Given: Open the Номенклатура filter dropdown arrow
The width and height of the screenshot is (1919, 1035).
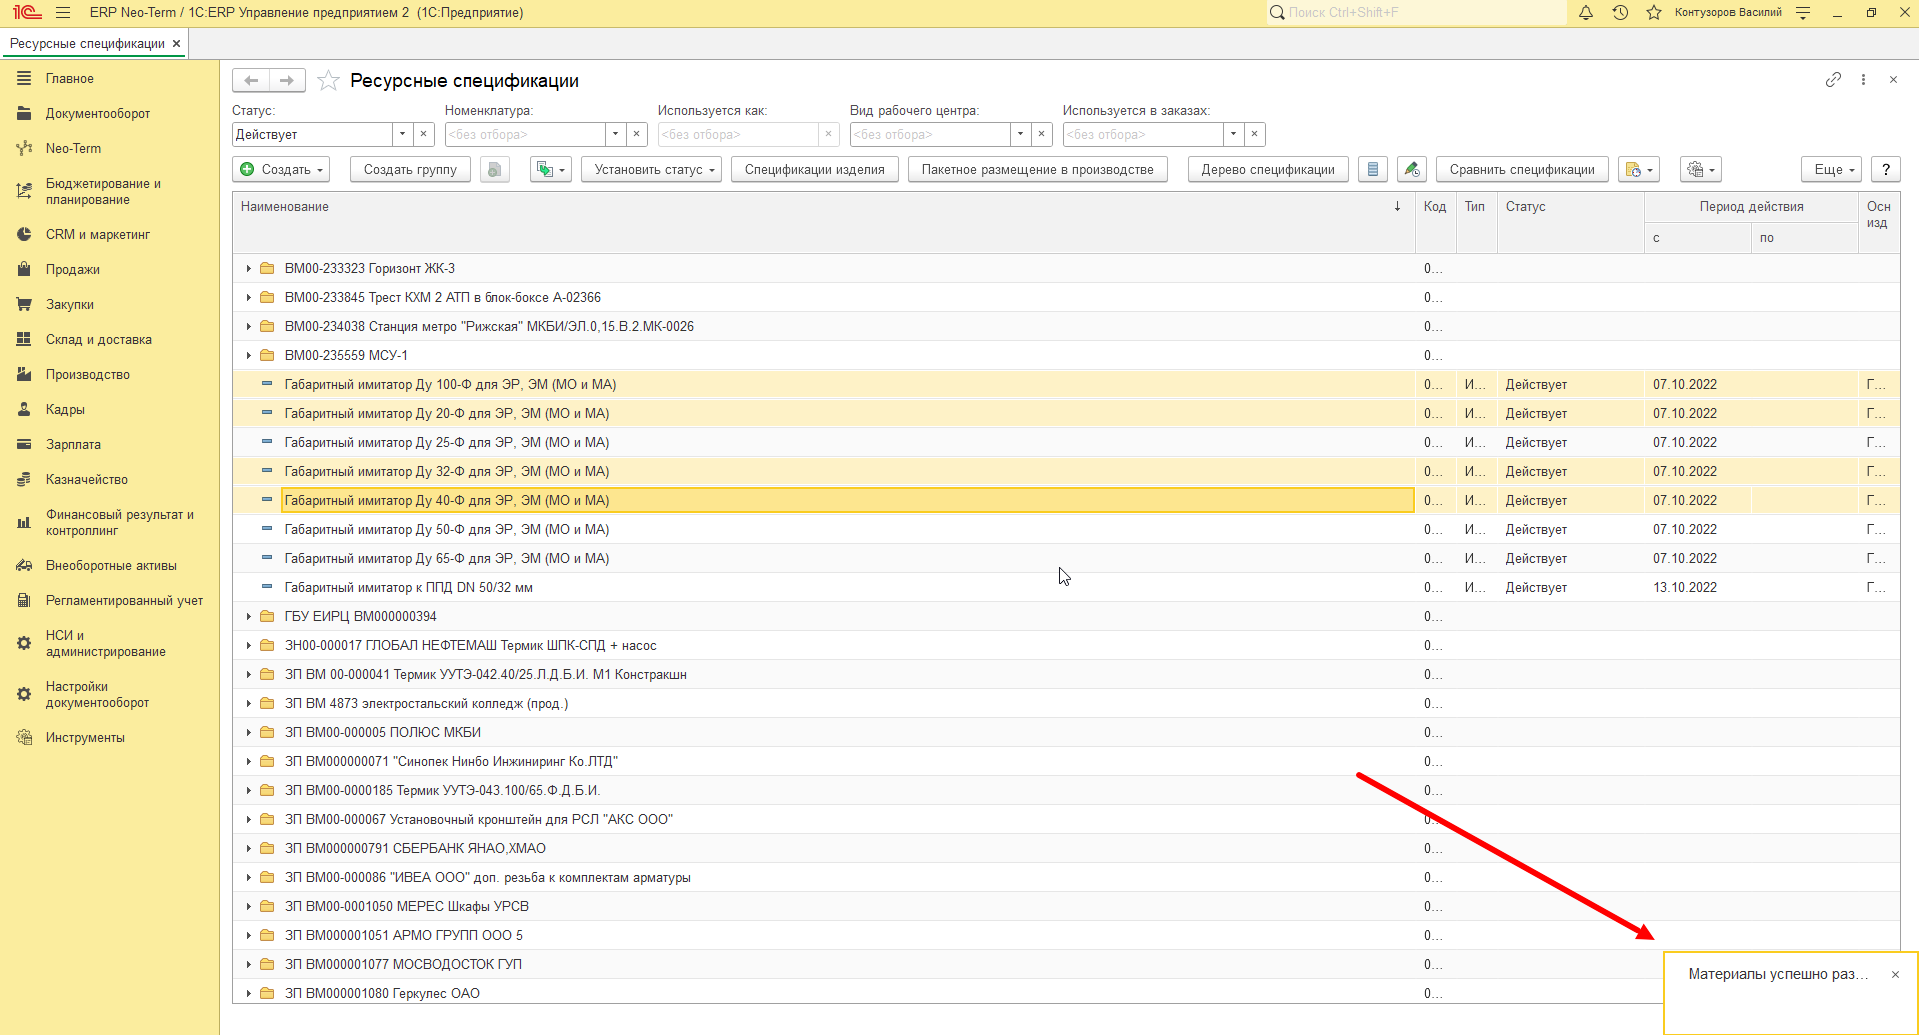Looking at the screenshot, I should (615, 134).
